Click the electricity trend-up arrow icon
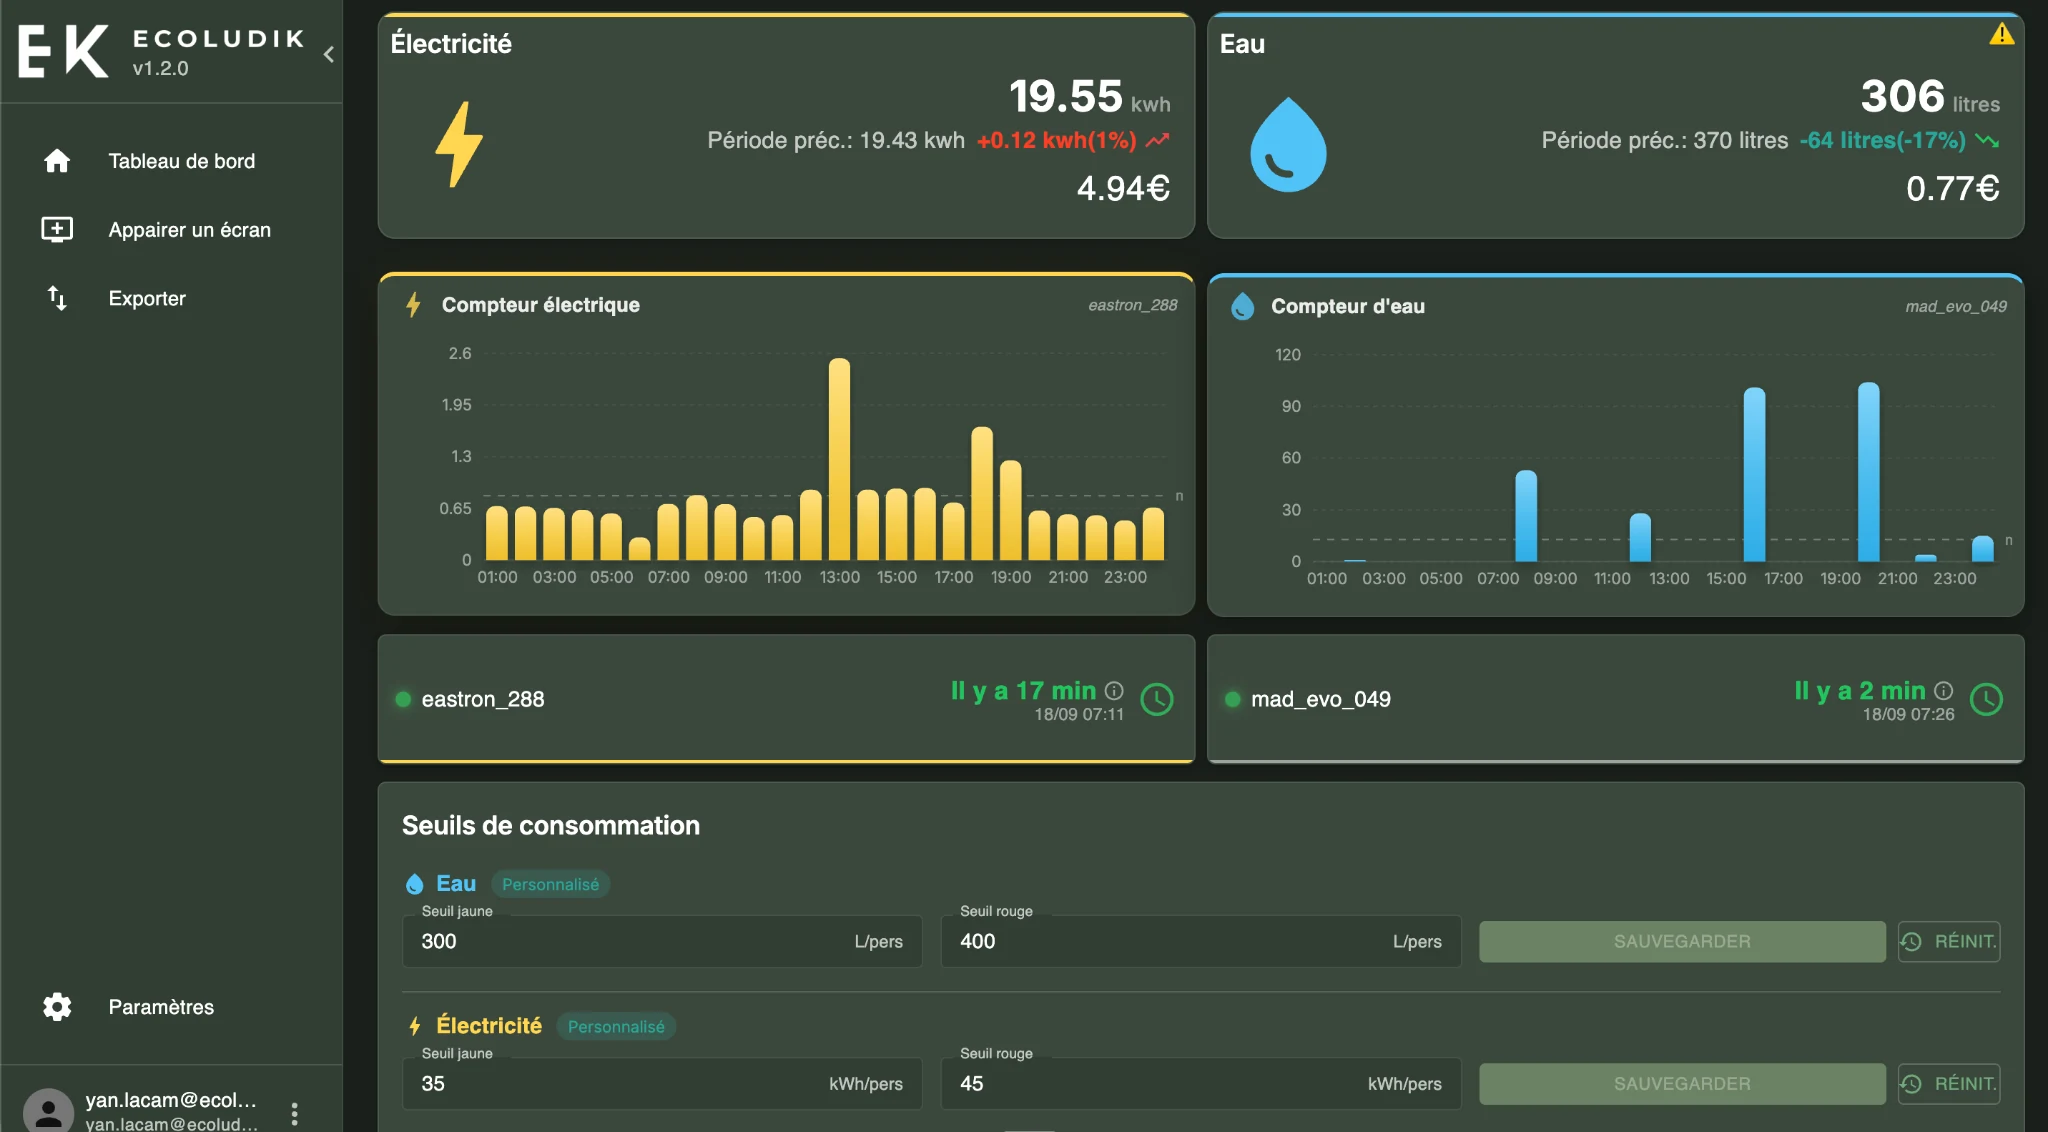2048x1132 pixels. tap(1157, 140)
